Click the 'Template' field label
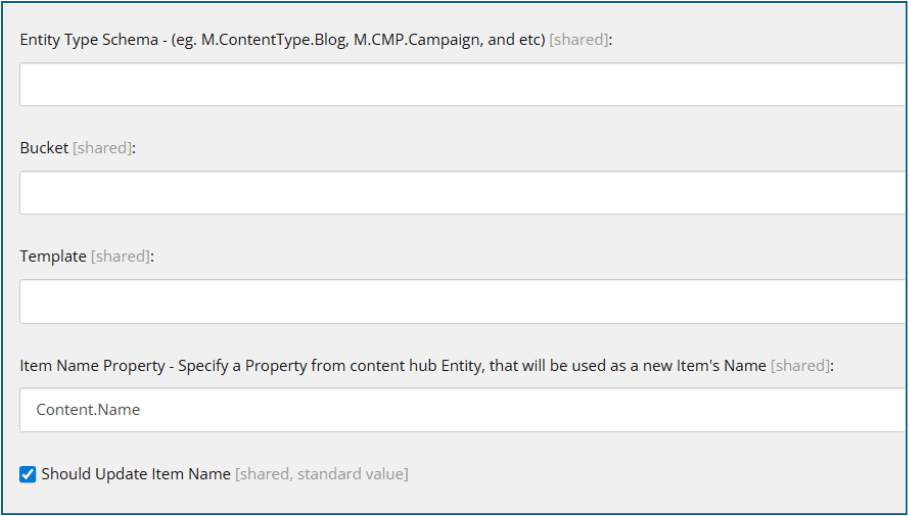 pyautogui.click(x=53, y=256)
